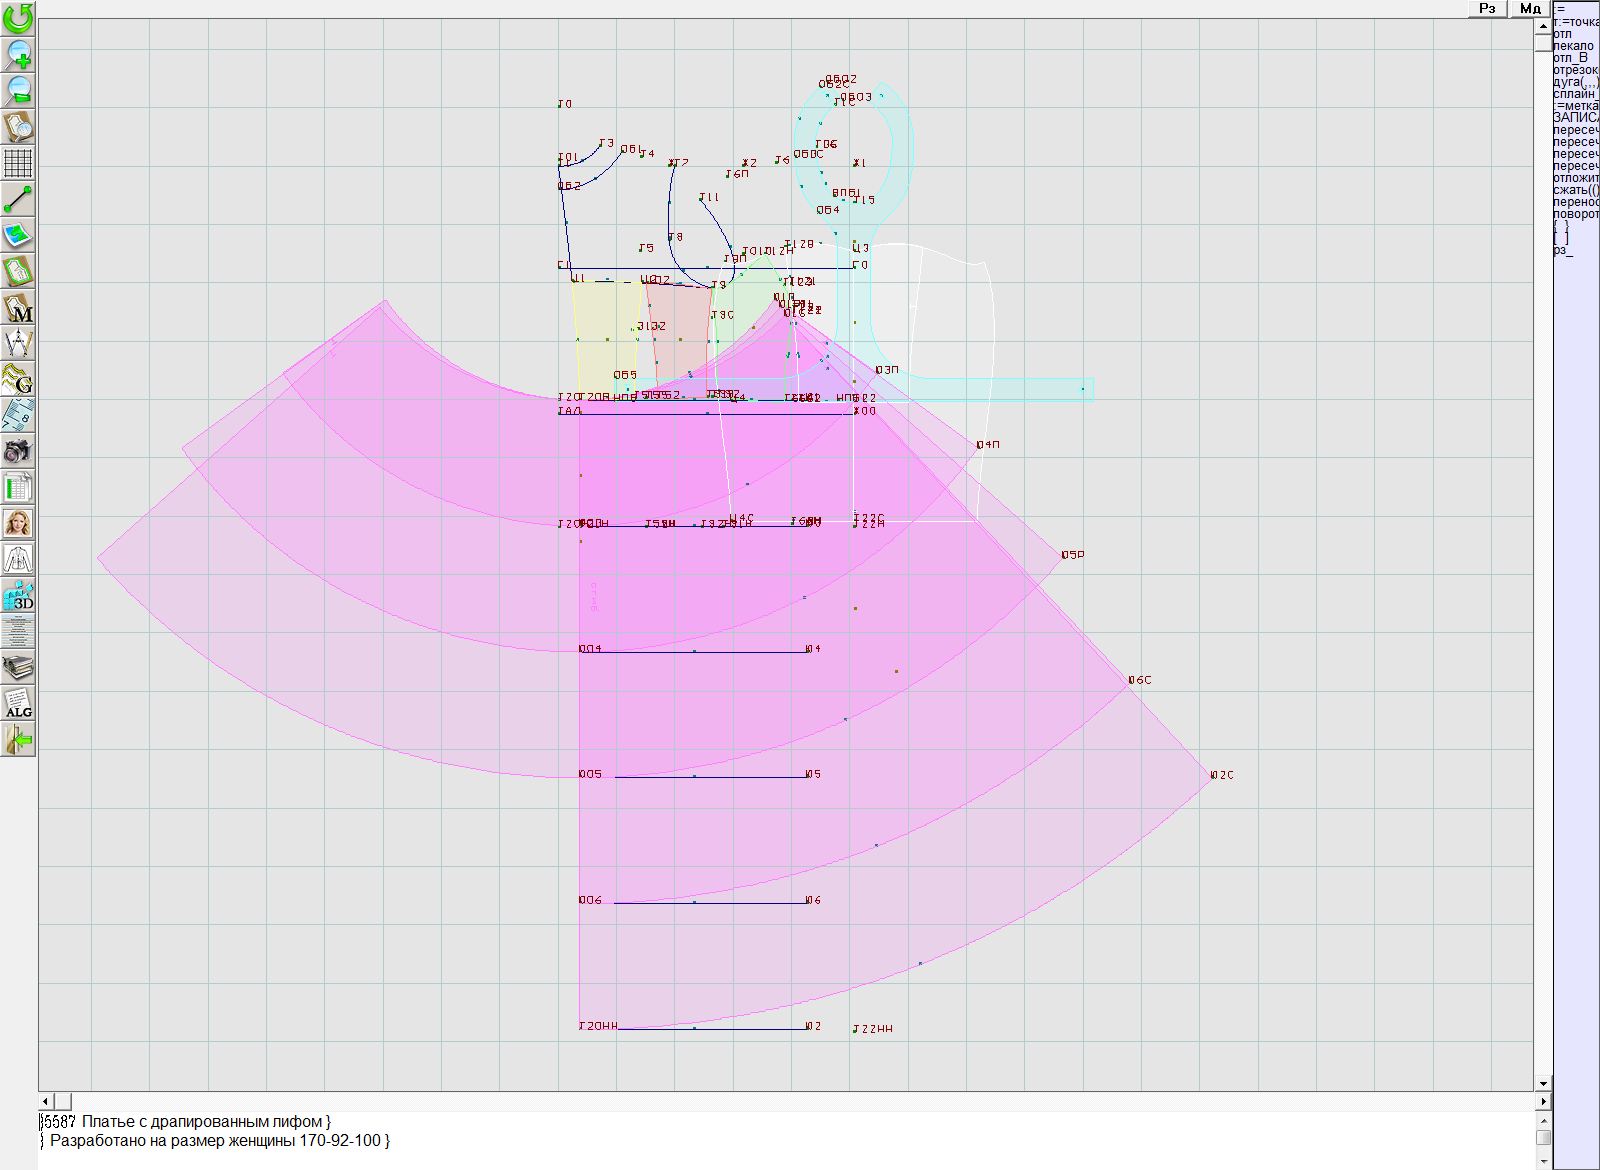Open the pattern piece with M icon

tap(18, 308)
